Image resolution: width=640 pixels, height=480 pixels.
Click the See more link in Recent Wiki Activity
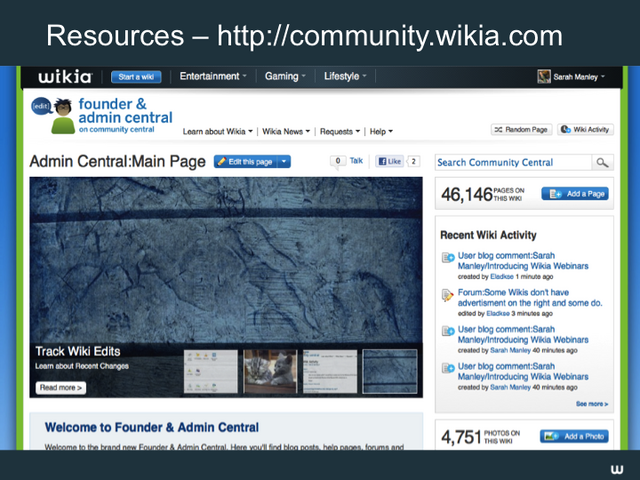click(592, 404)
